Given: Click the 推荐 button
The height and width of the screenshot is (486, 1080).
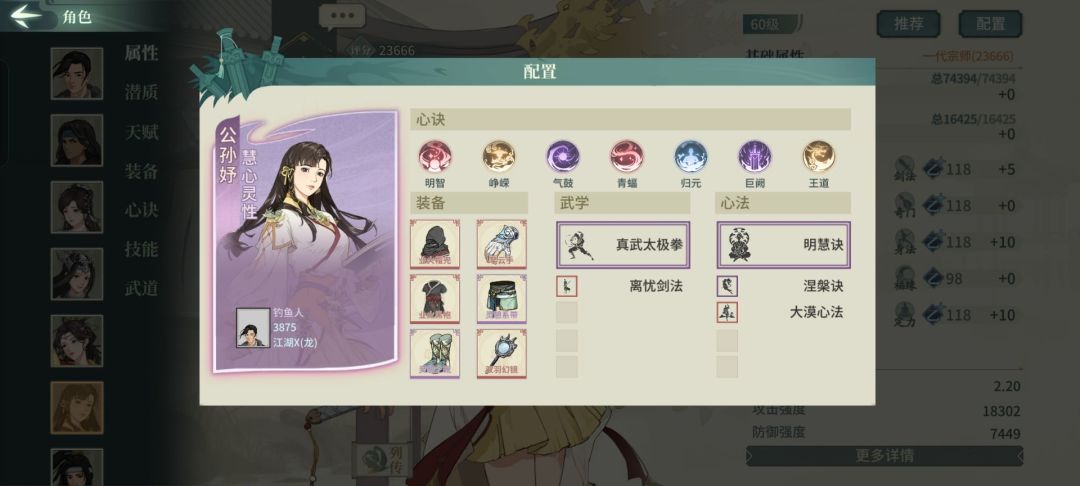Looking at the screenshot, I should (908, 24).
